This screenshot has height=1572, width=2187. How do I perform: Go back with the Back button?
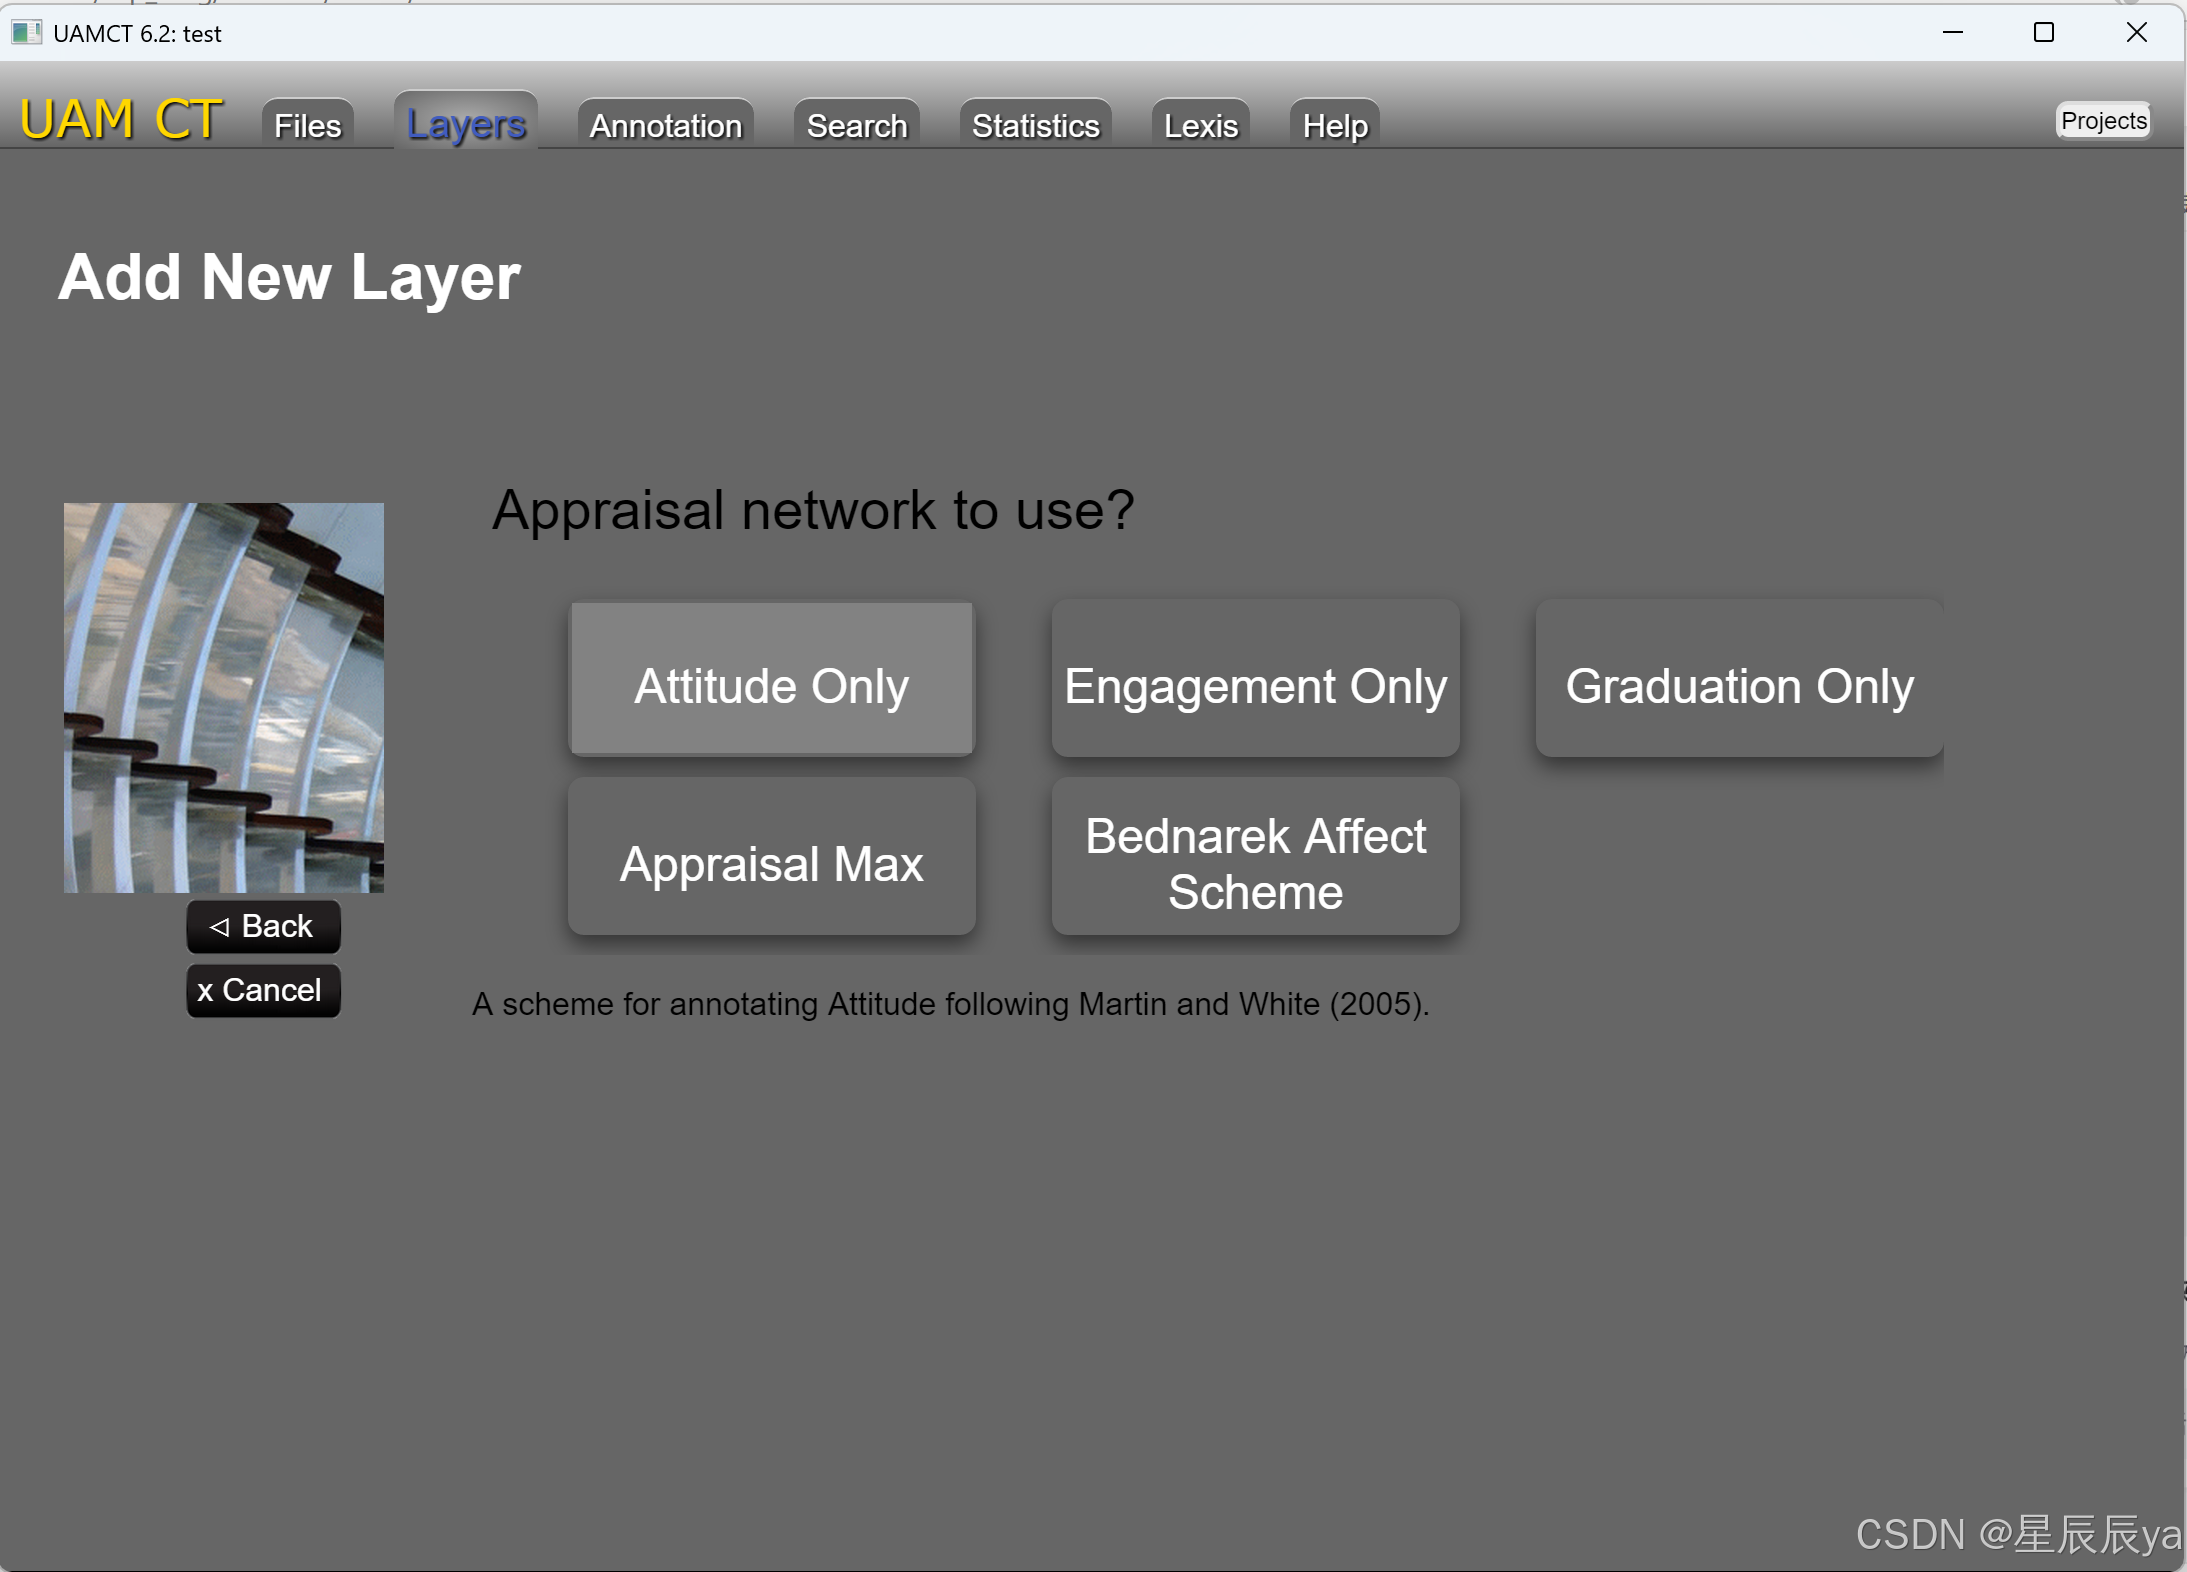263,926
